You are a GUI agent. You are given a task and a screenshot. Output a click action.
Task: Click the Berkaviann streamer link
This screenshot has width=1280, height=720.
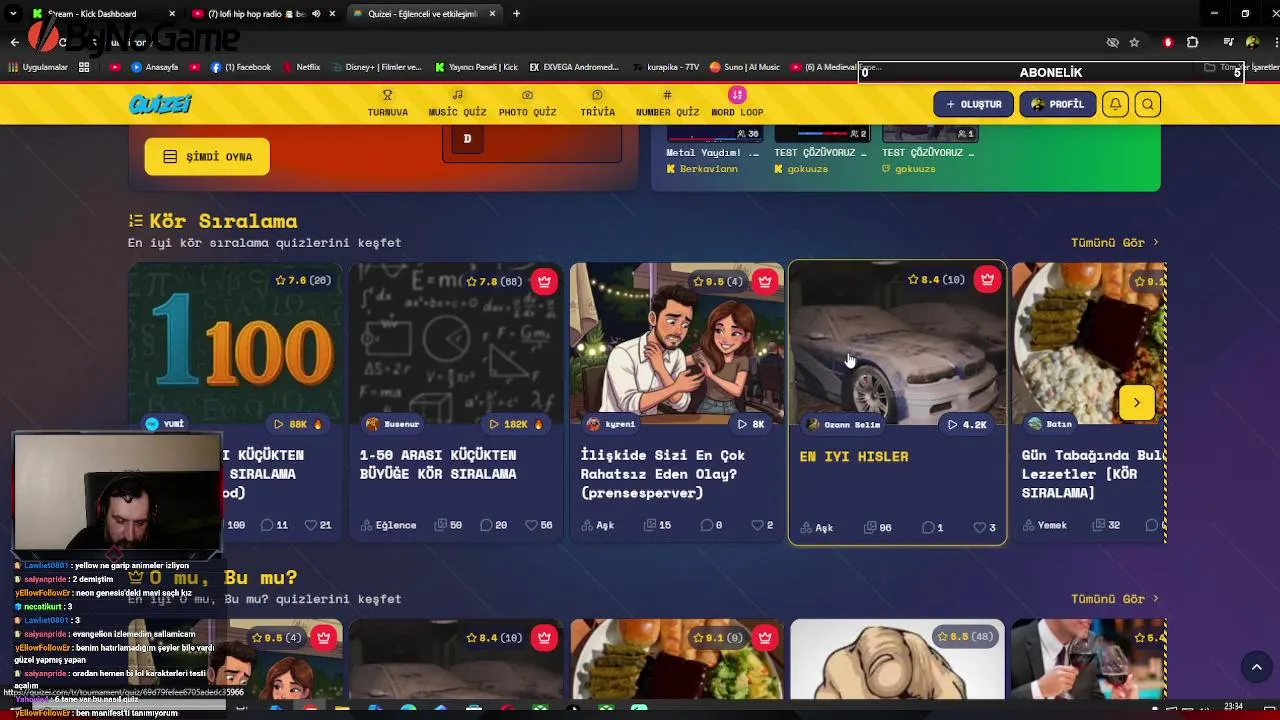pos(709,169)
